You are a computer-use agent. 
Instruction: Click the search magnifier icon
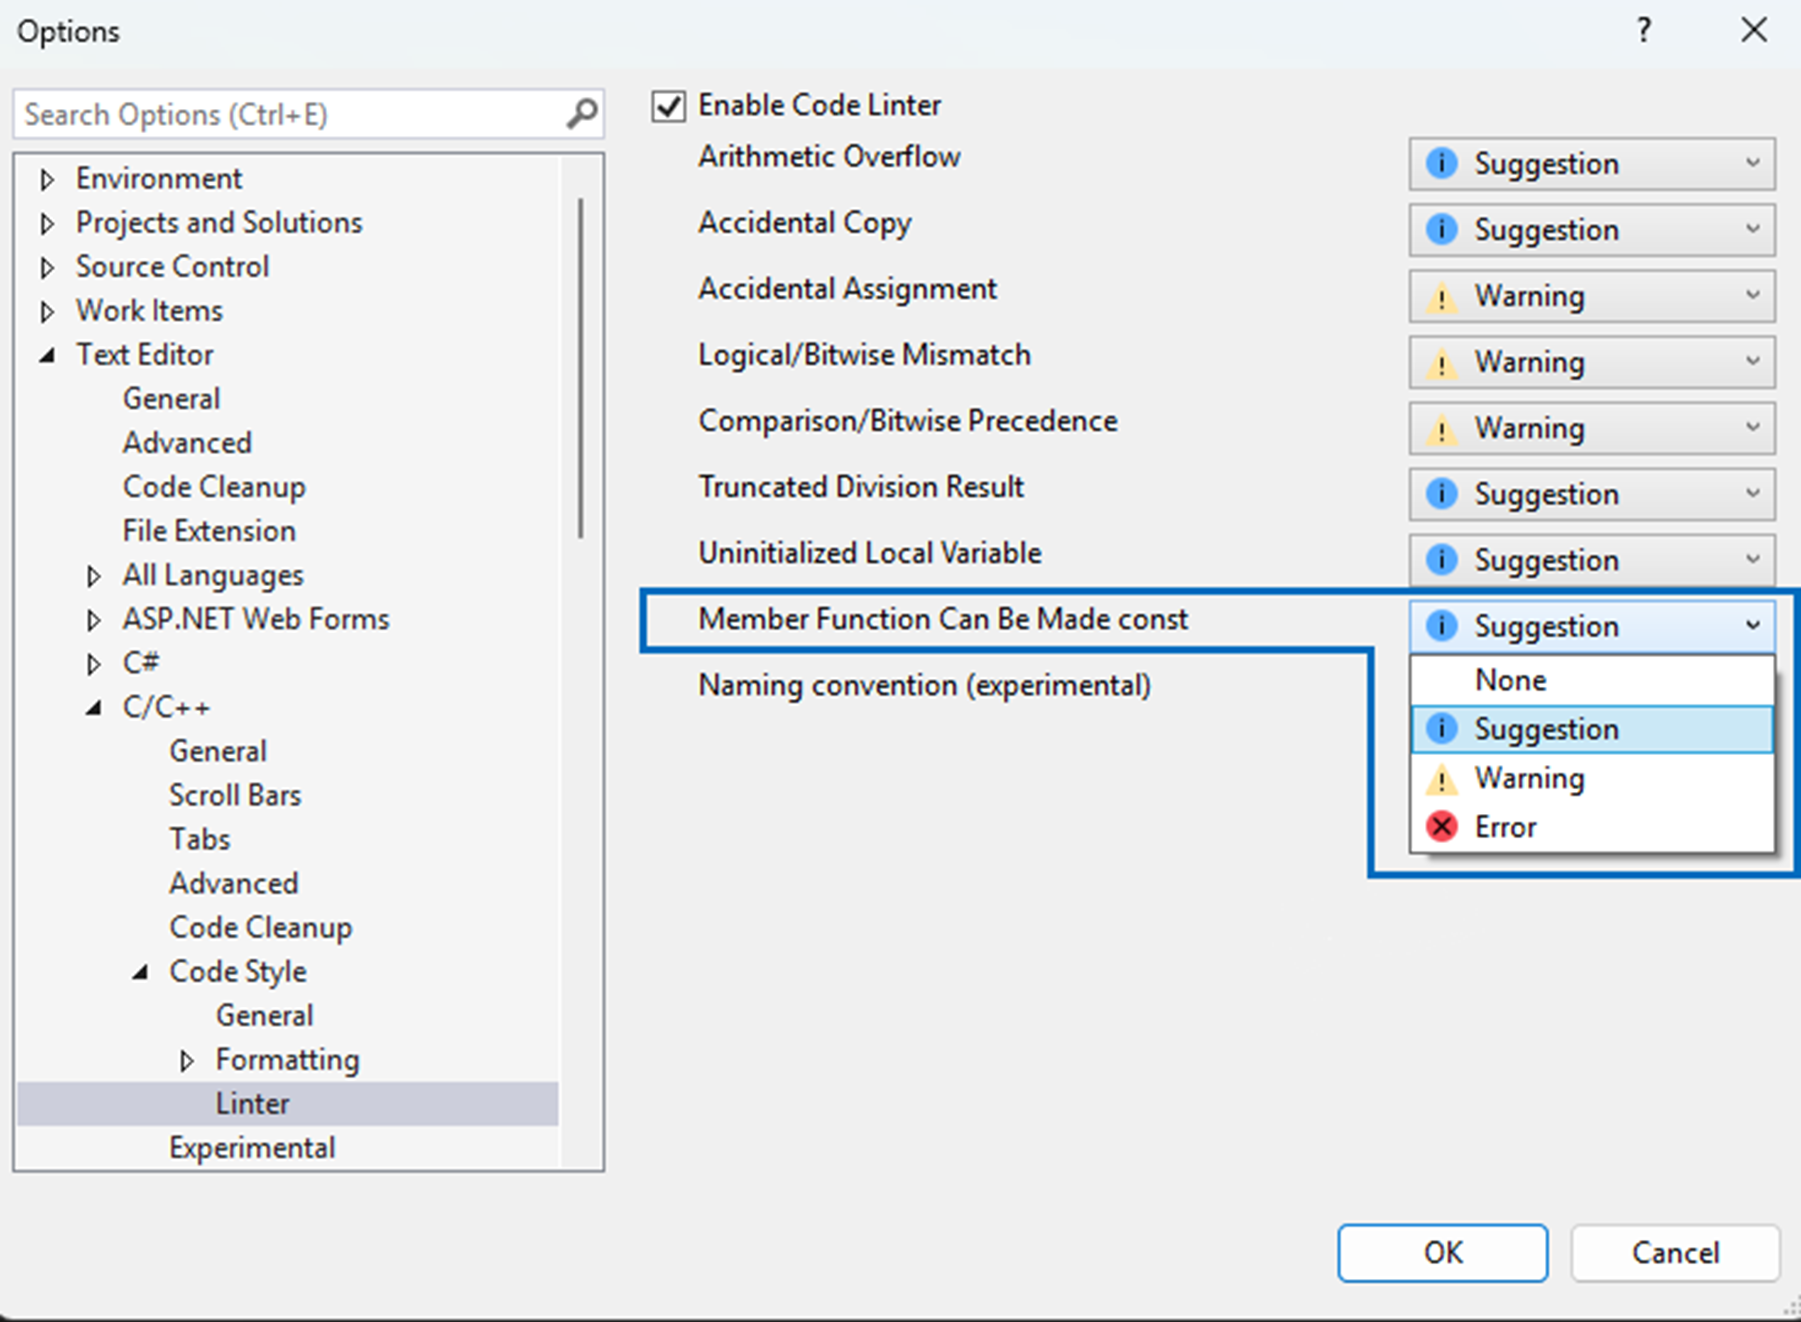(x=581, y=114)
